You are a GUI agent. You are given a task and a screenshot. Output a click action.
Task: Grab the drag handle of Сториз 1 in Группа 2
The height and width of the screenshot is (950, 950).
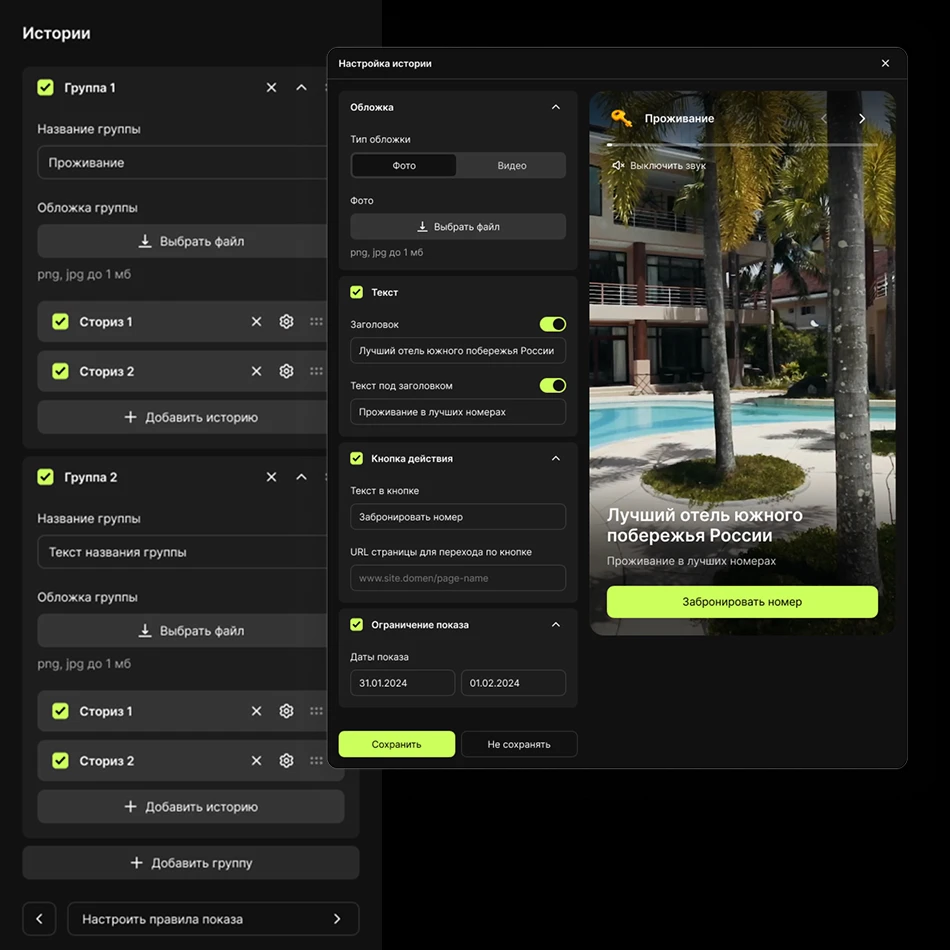coord(316,711)
